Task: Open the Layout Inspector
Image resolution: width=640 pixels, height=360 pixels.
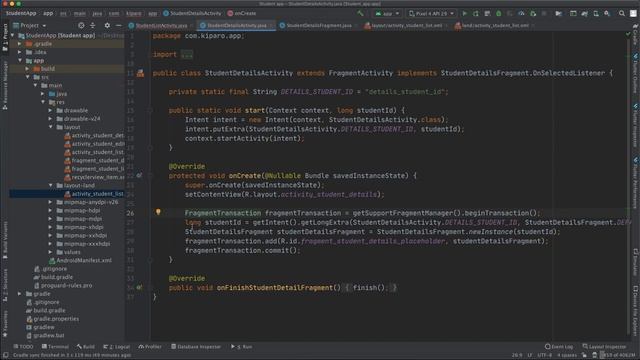Action: pos(604,347)
